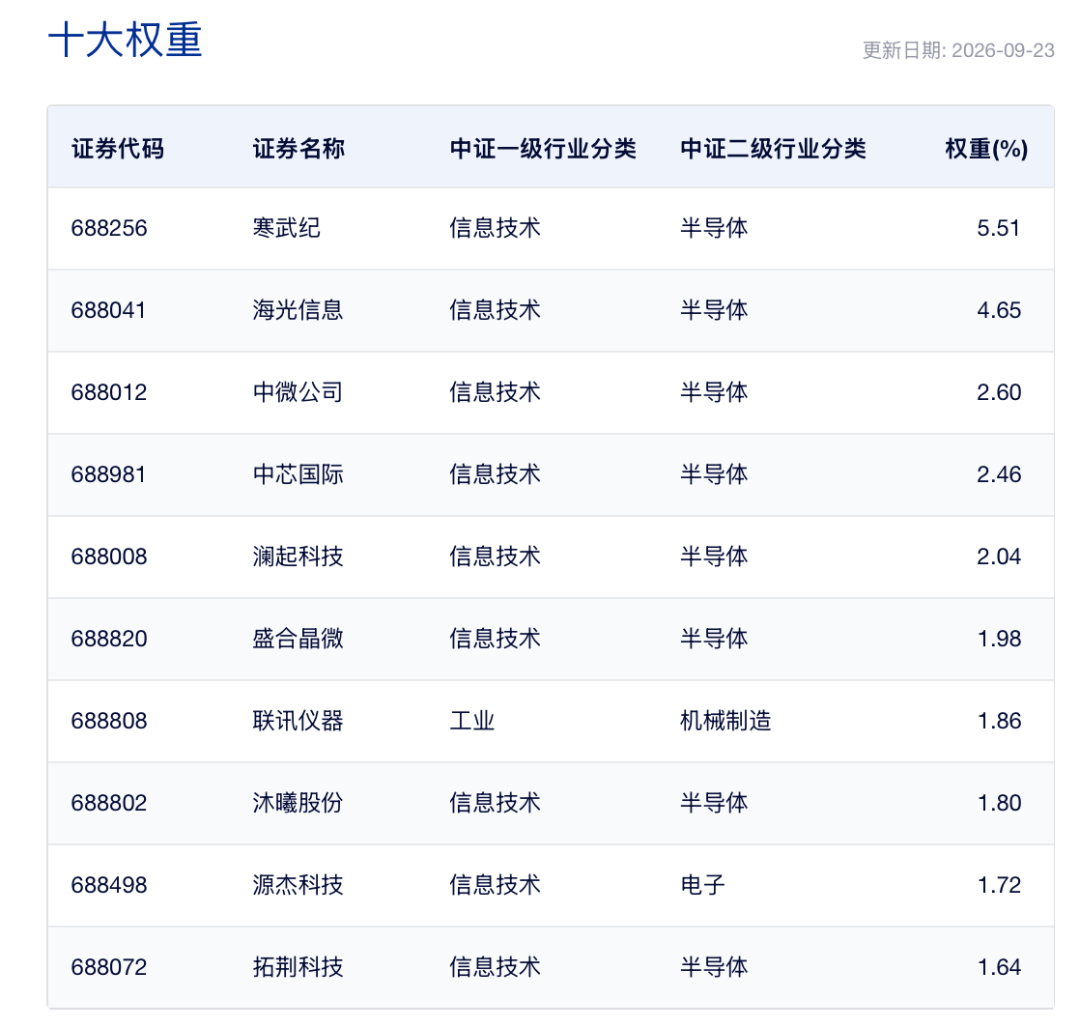Select security code 688072
Image resolution: width=1080 pixels, height=1028 pixels.
click(x=109, y=967)
